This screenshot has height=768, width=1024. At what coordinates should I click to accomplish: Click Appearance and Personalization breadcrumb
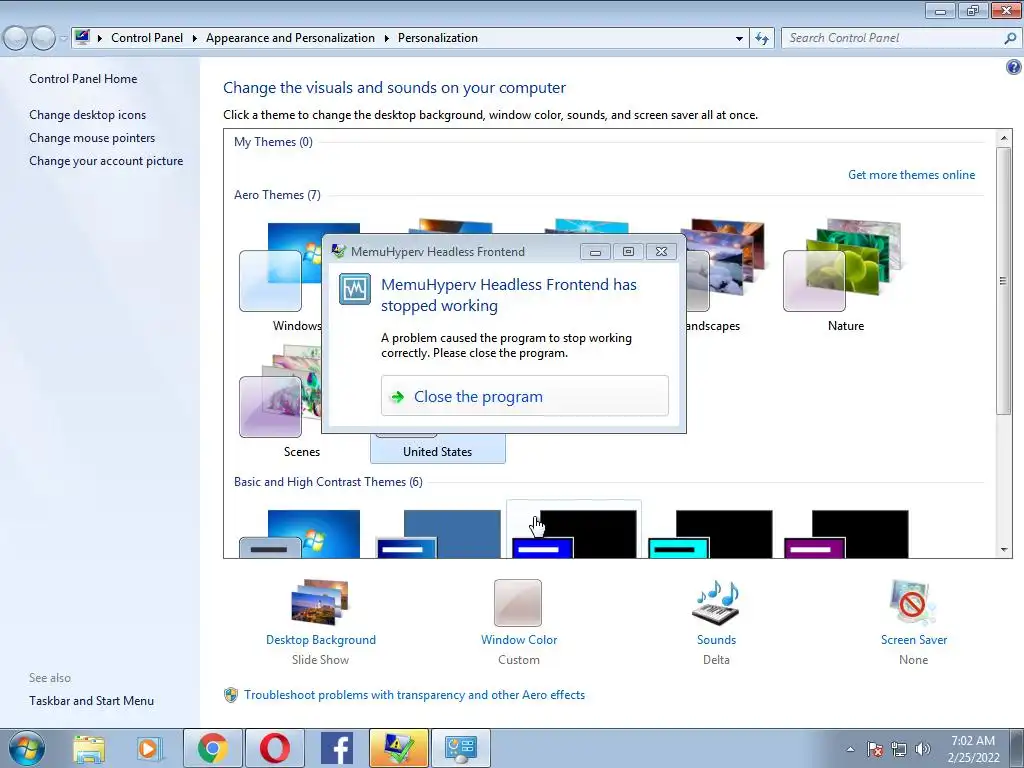click(x=290, y=38)
